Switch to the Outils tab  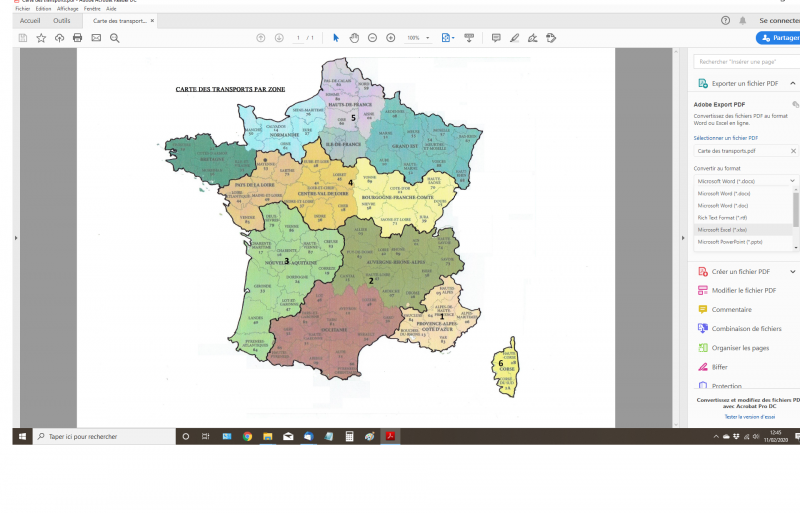62,20
